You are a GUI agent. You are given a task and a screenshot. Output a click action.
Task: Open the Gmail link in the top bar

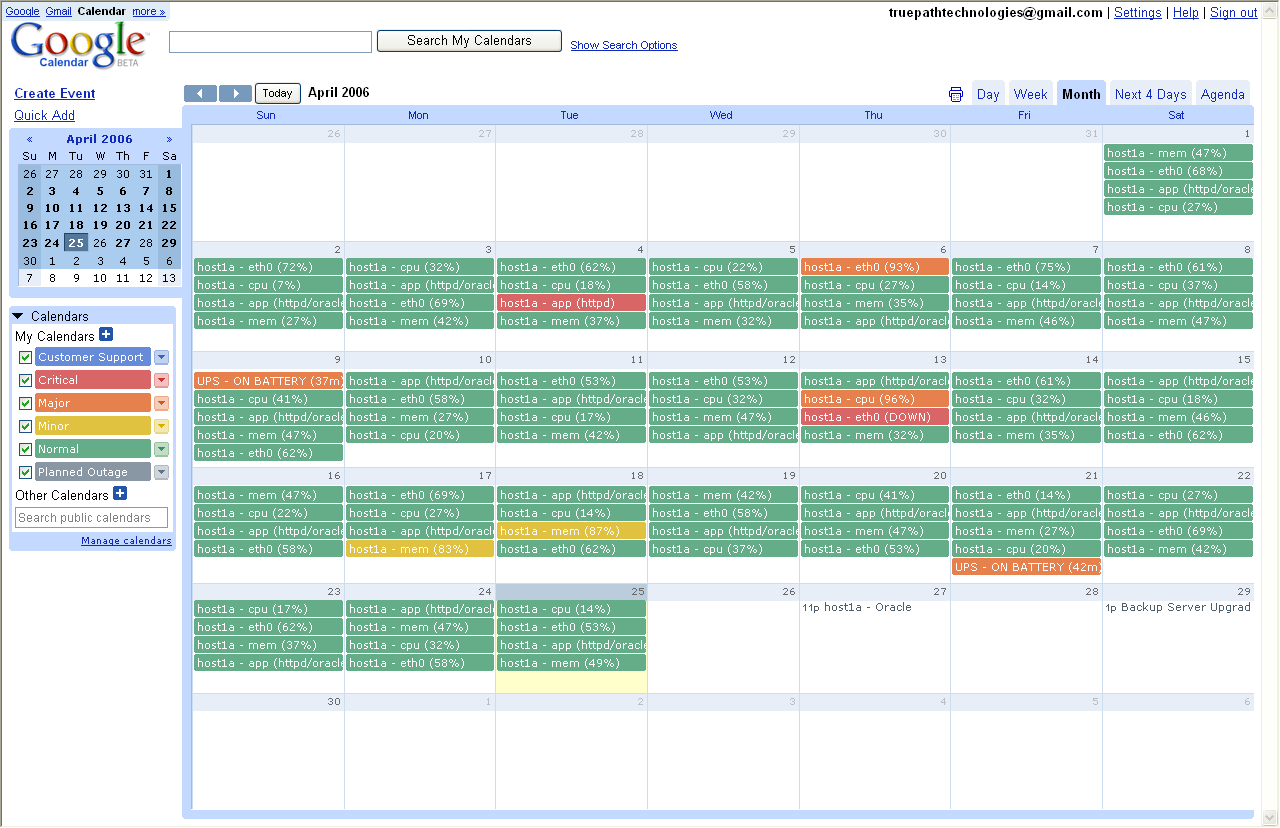pos(58,11)
